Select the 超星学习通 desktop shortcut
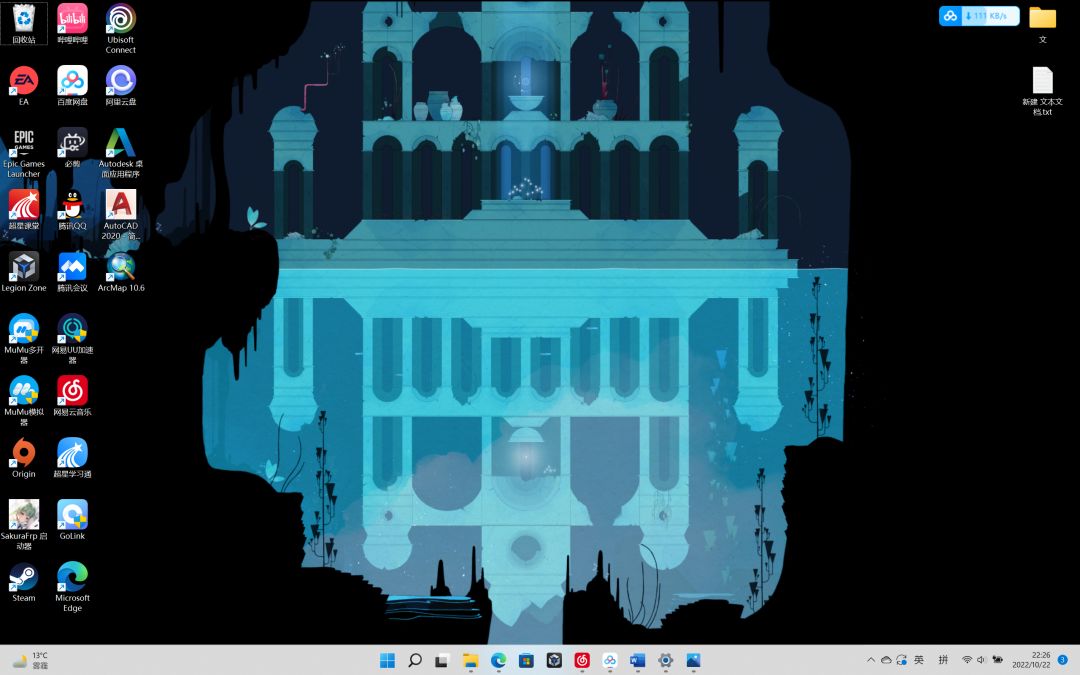This screenshot has height=675, width=1080. point(72,457)
